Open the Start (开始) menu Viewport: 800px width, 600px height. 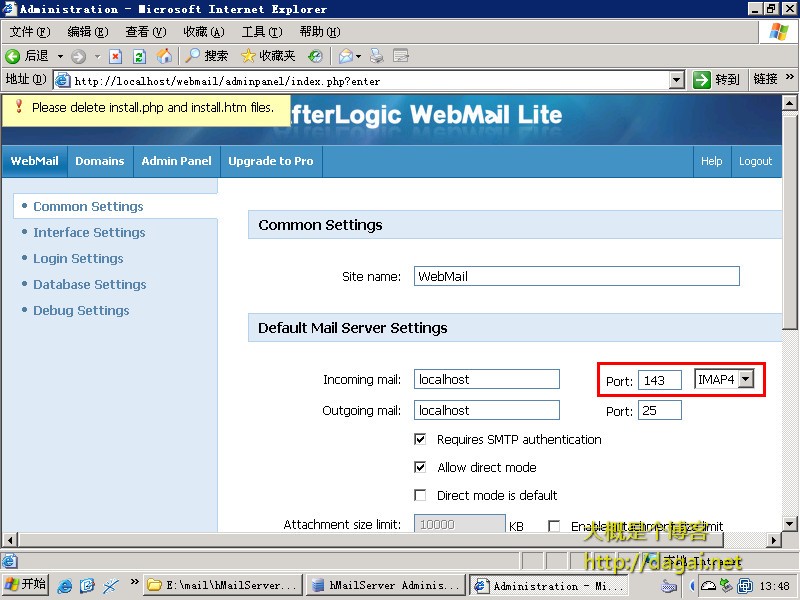coord(25,585)
